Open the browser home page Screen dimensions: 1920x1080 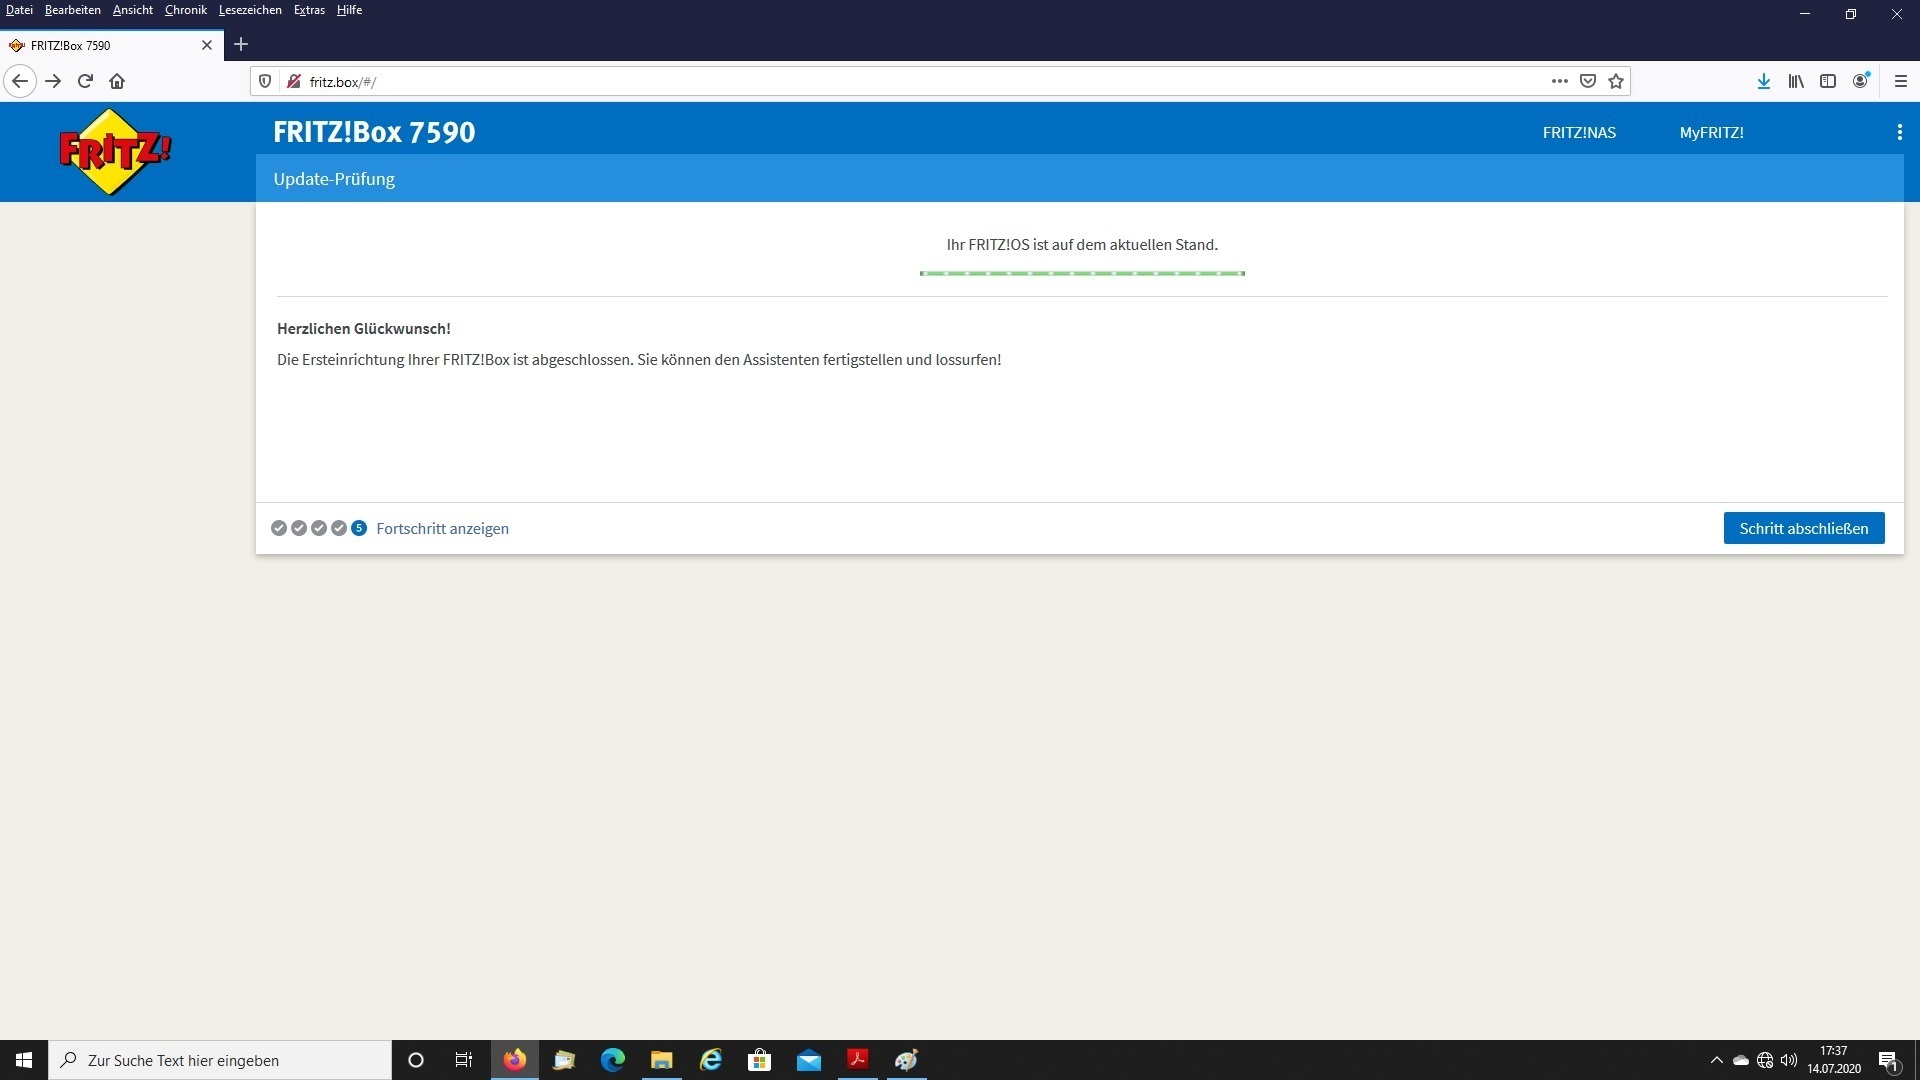point(117,81)
